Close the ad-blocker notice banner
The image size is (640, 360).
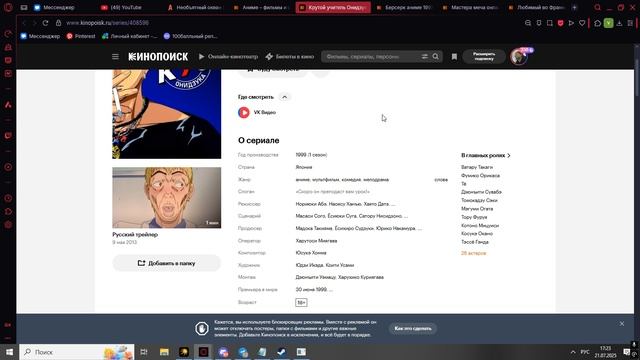pos(622,324)
